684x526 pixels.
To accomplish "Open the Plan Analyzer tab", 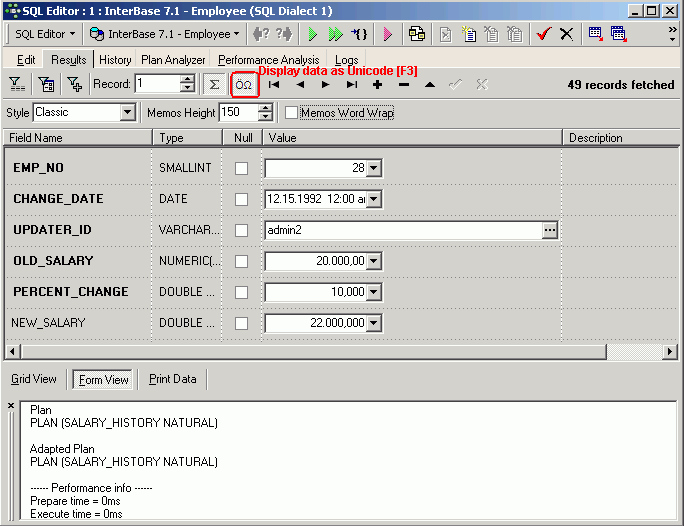I will click(173, 60).
